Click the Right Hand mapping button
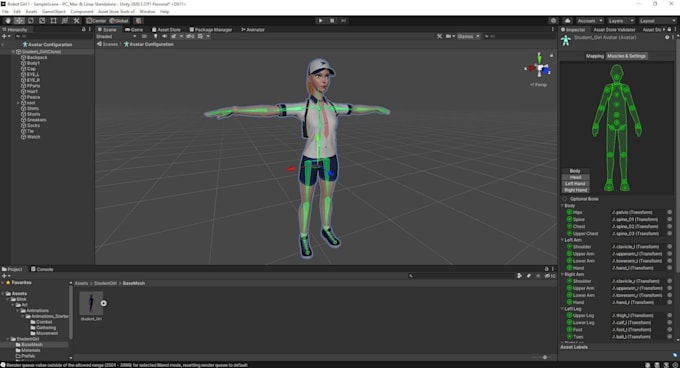680x368 pixels. [575, 190]
